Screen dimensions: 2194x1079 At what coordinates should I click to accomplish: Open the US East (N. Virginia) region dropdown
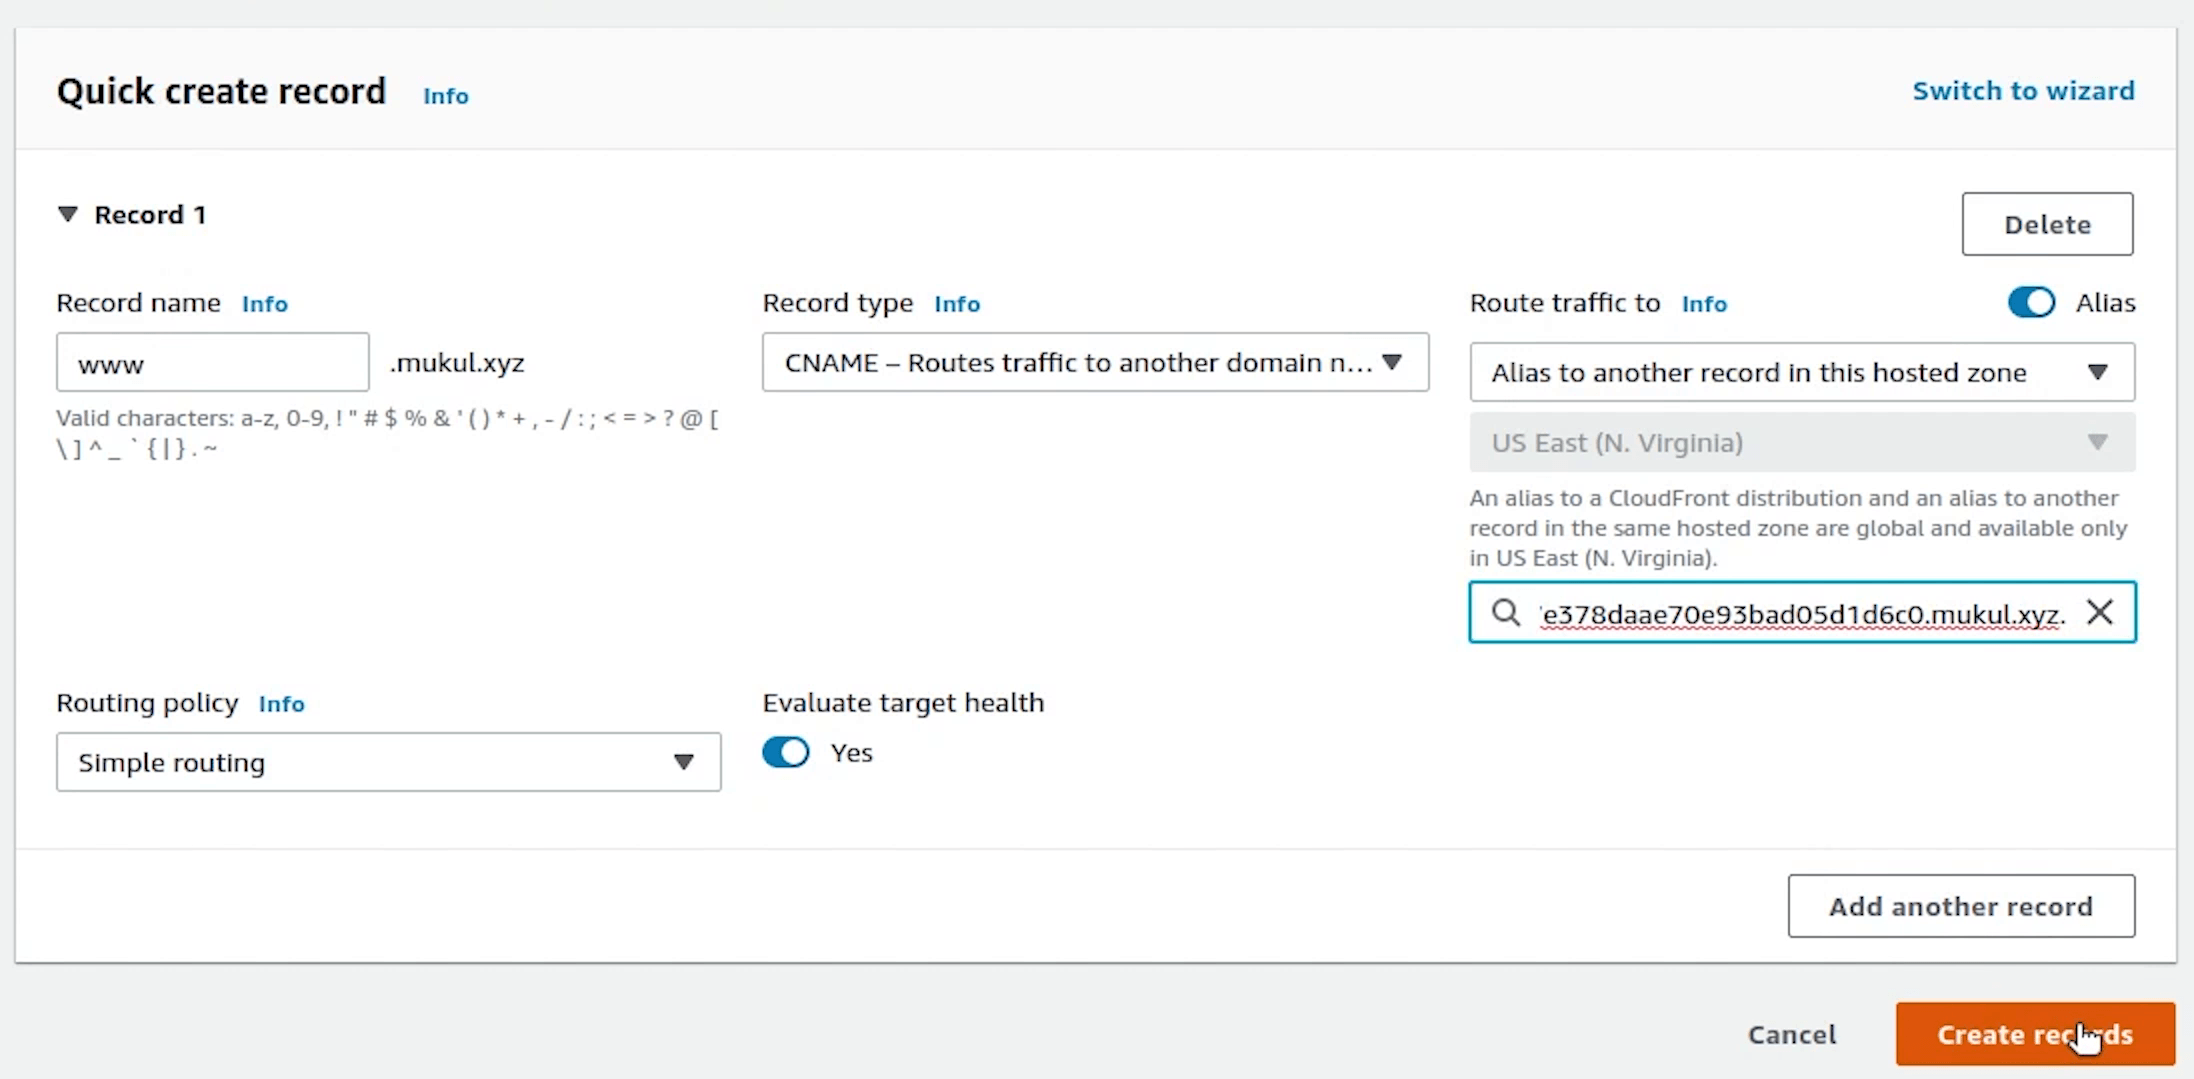click(x=1801, y=442)
